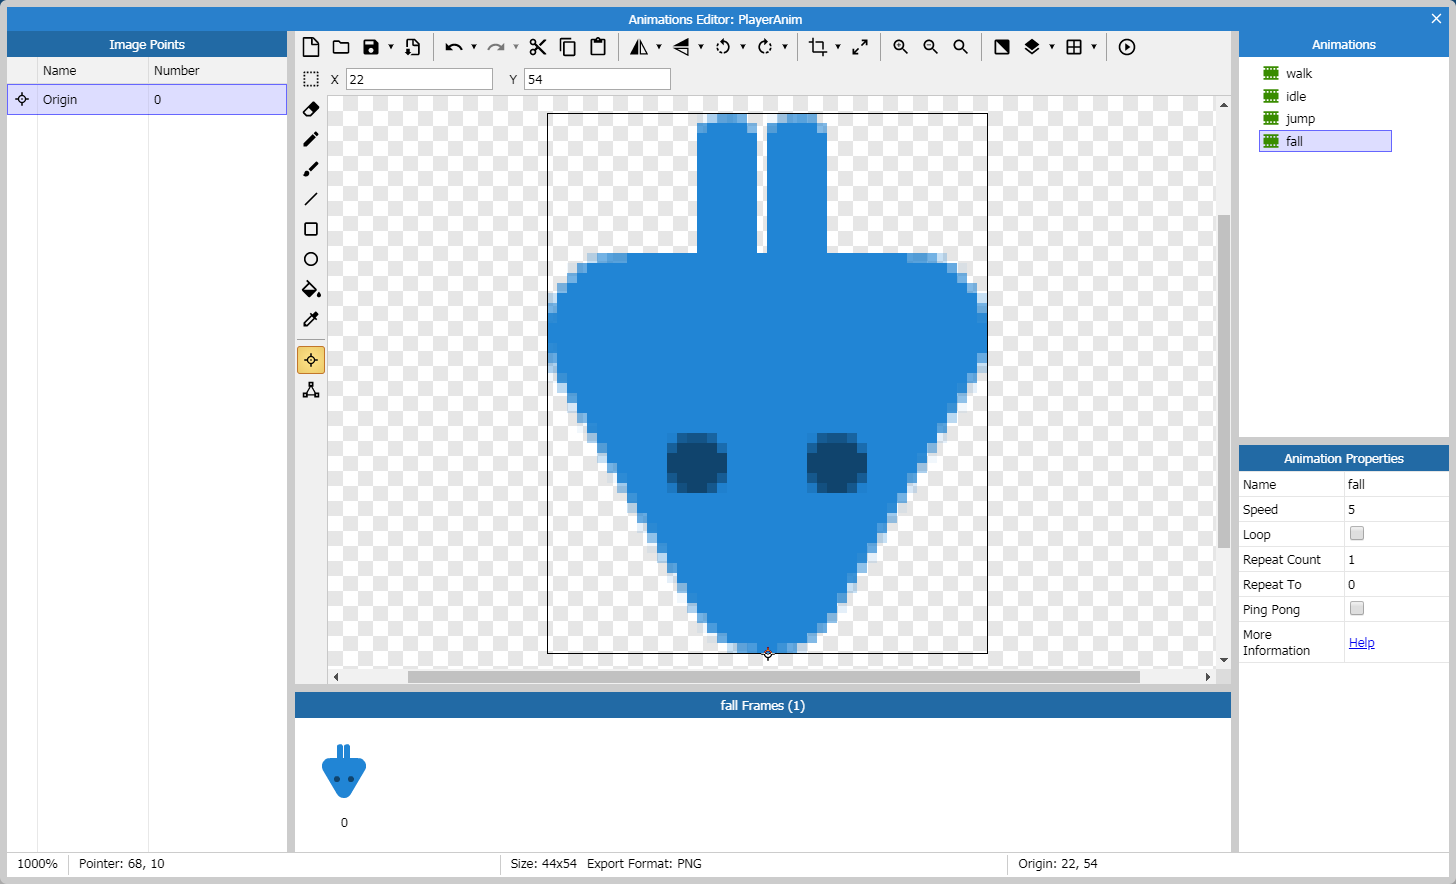Select frame 0 thumbnail in fall Frames
This screenshot has width=1456, height=884.
tap(344, 772)
